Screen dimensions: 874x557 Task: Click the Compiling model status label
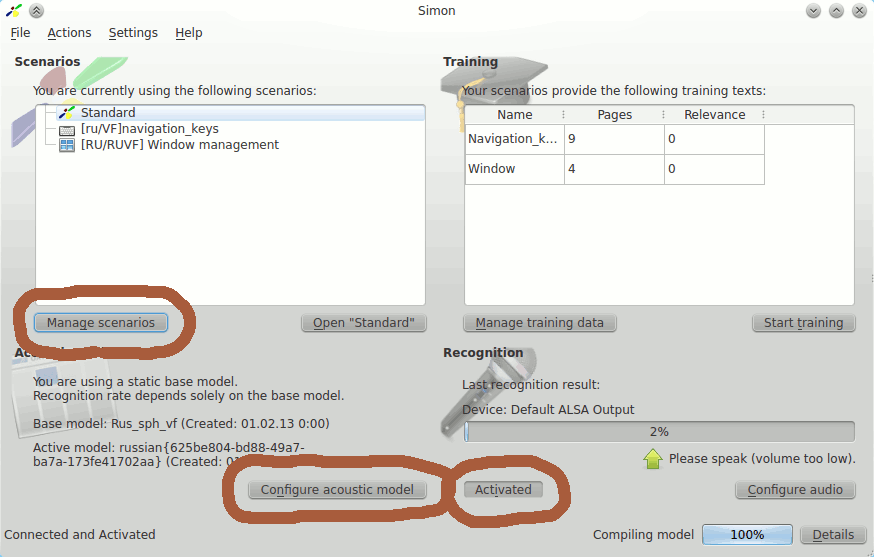click(643, 535)
